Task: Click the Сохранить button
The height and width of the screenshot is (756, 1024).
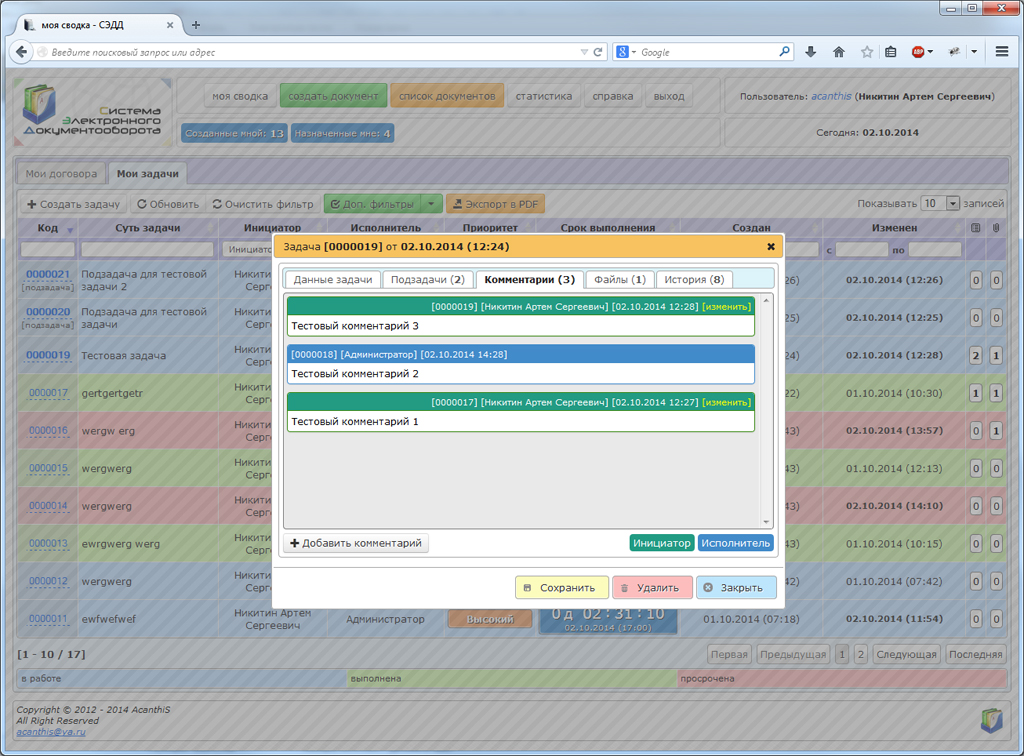Action: coord(562,588)
